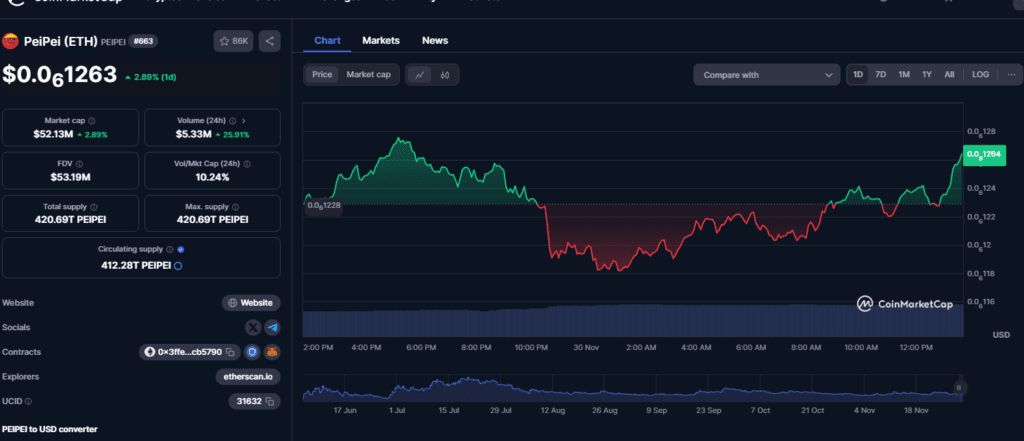Click the 0.0₆1264 current price label
The height and width of the screenshot is (441, 1024).
coord(985,154)
